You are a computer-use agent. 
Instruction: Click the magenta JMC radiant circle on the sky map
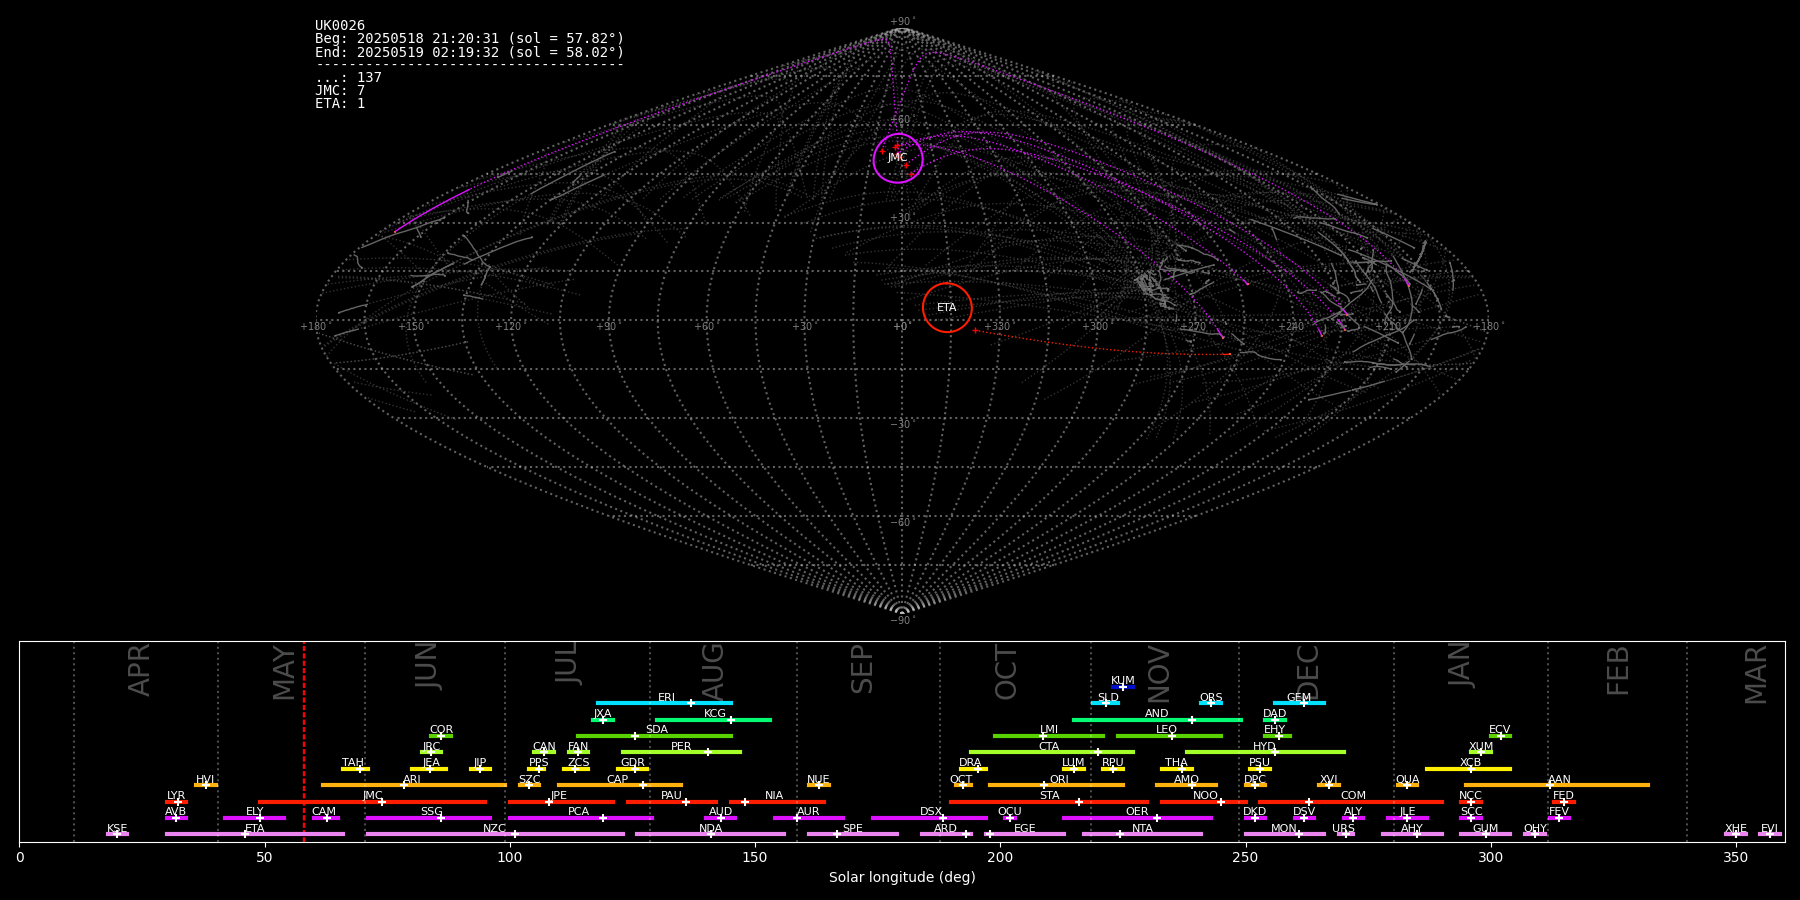coord(898,158)
